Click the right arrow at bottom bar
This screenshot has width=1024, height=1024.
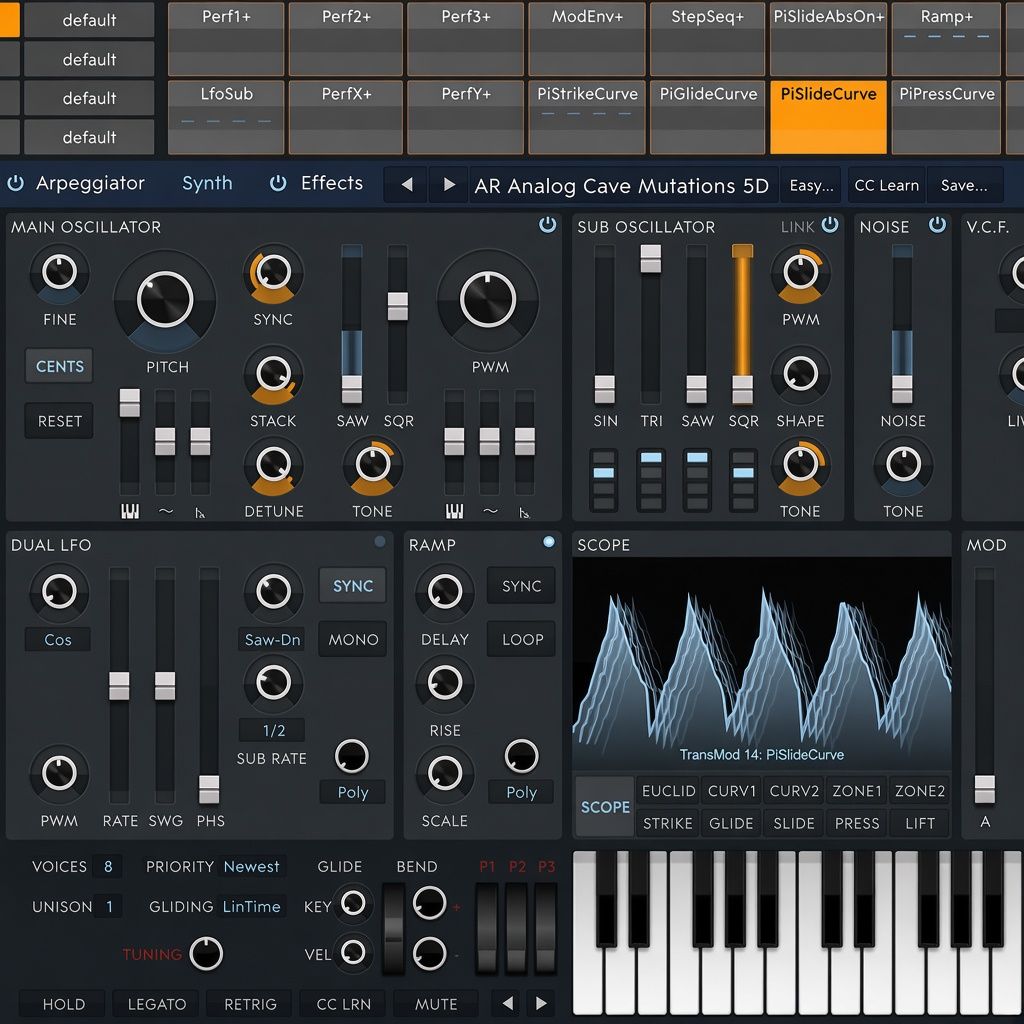(541, 1003)
